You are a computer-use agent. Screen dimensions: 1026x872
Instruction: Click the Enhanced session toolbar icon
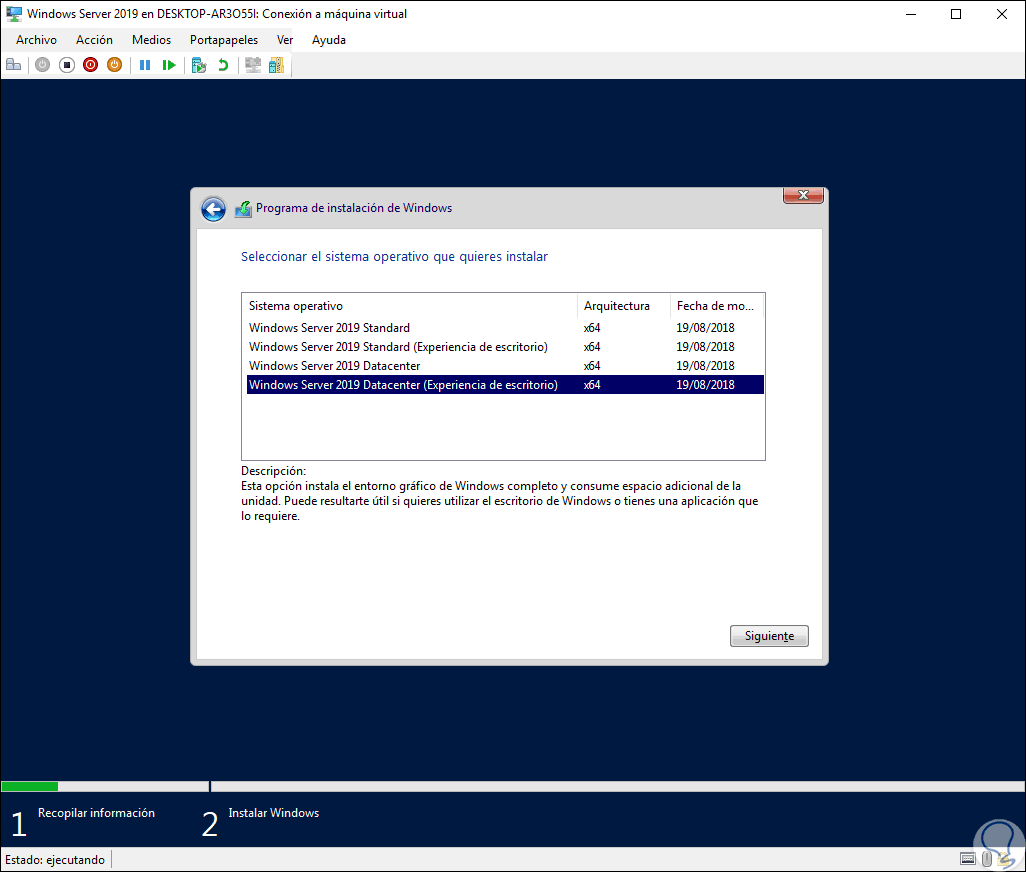(253, 65)
